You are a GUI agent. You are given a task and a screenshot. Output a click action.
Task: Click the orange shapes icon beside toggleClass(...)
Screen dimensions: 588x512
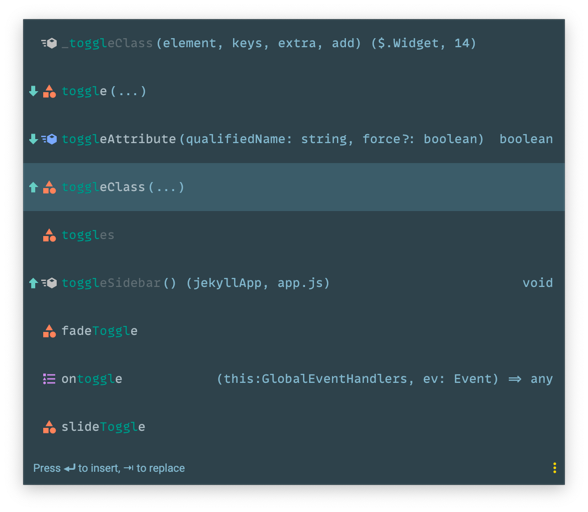pos(49,187)
